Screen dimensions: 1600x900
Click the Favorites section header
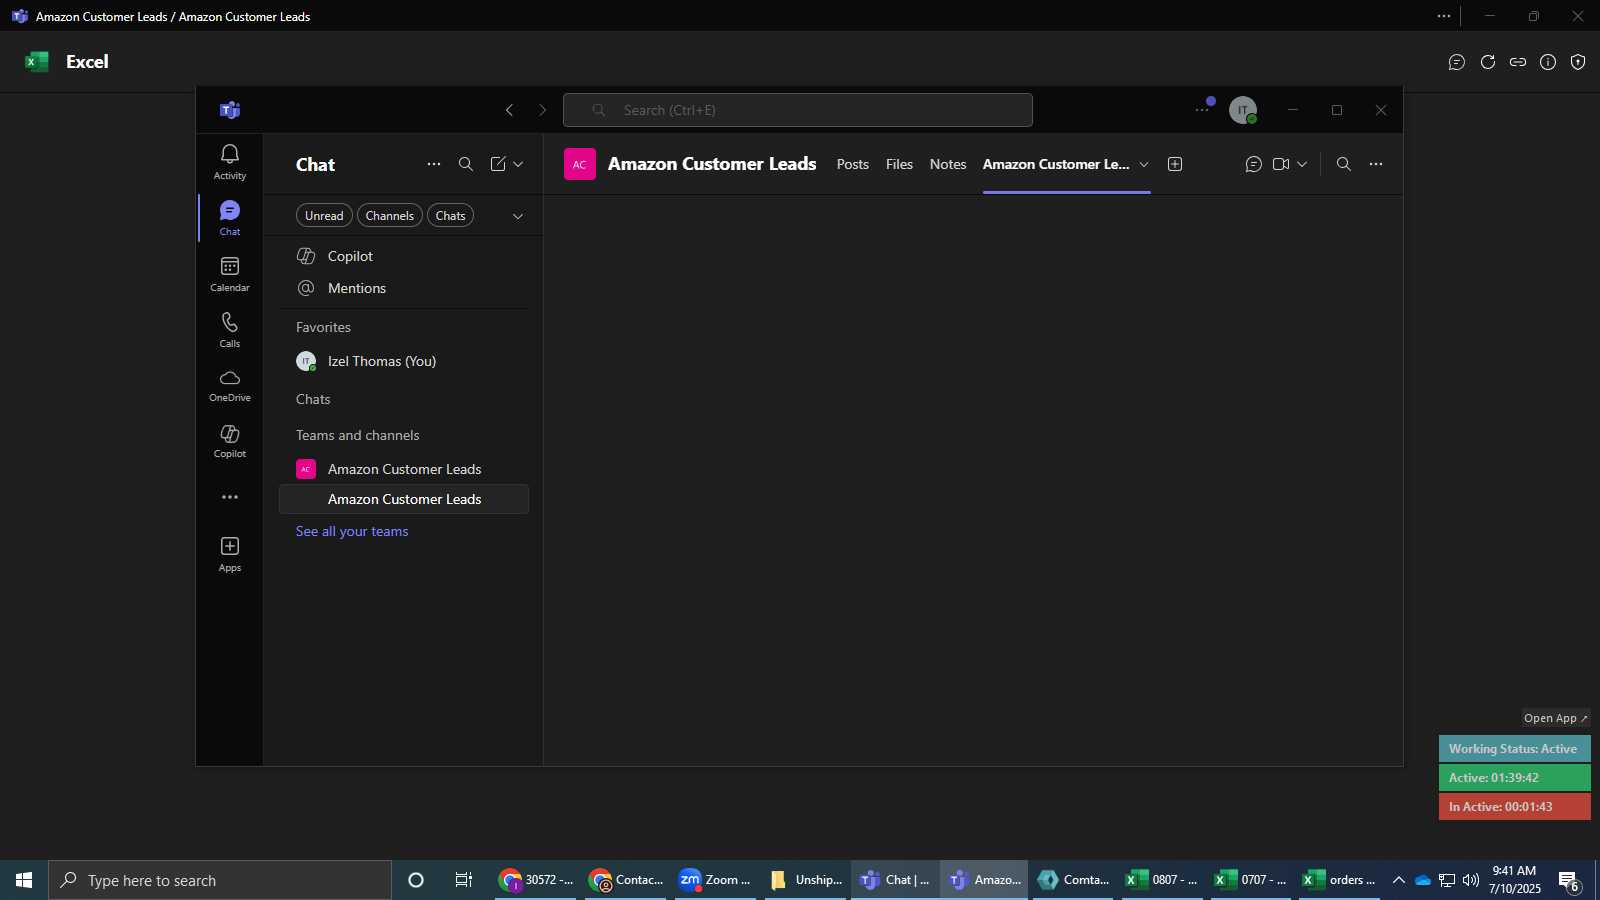click(323, 327)
